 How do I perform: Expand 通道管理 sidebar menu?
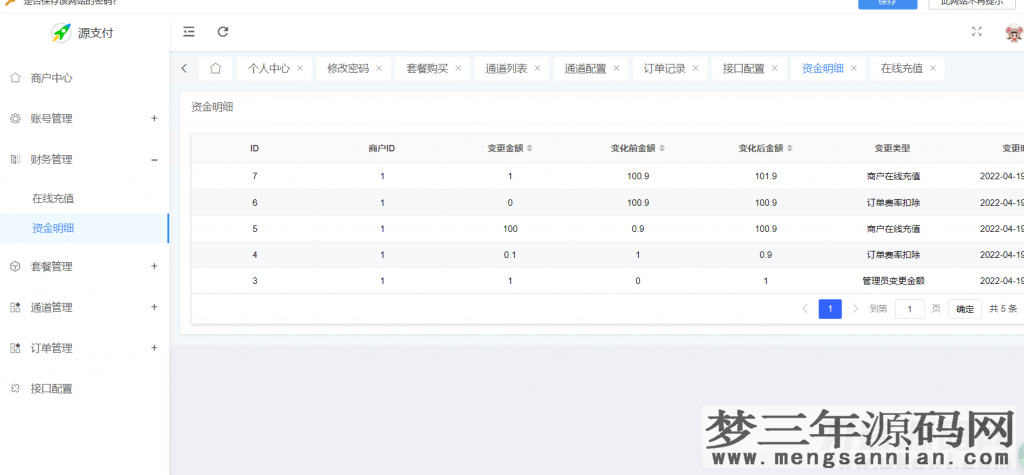click(x=84, y=307)
